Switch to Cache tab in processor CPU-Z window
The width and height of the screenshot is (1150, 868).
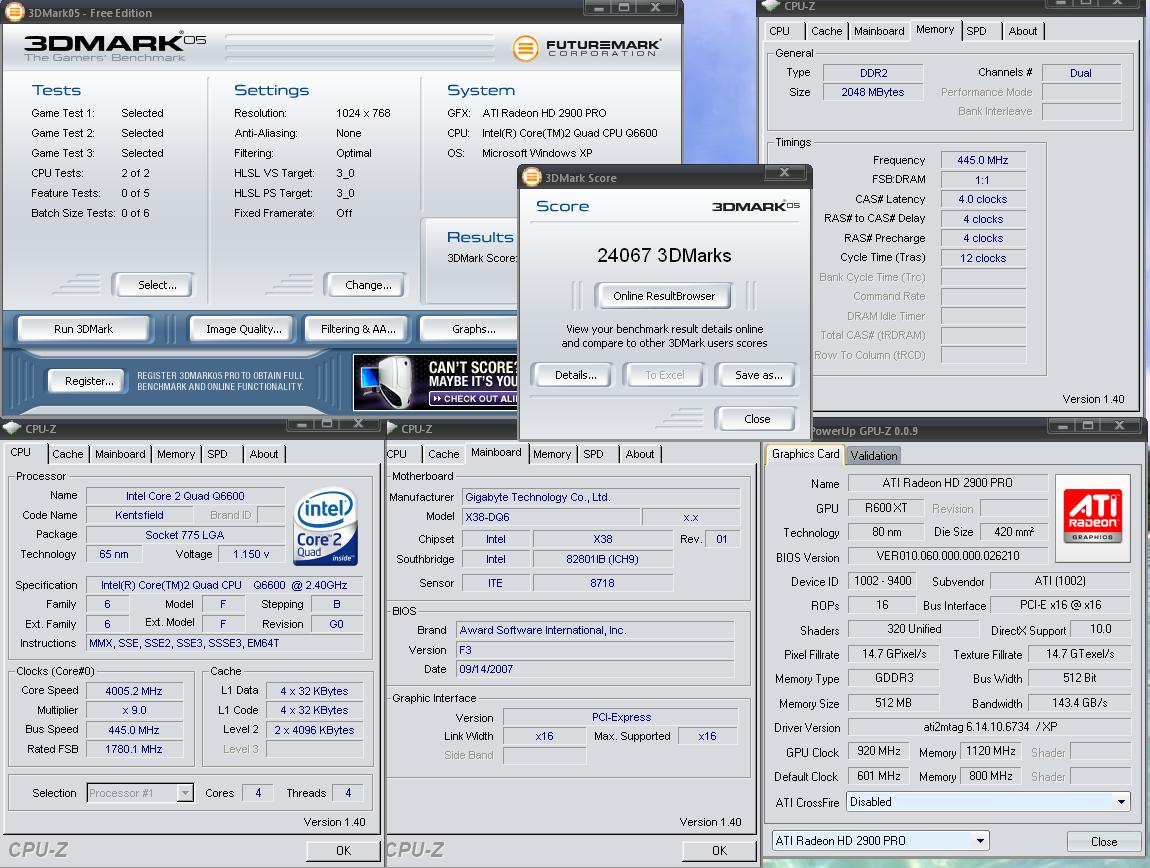click(67, 454)
